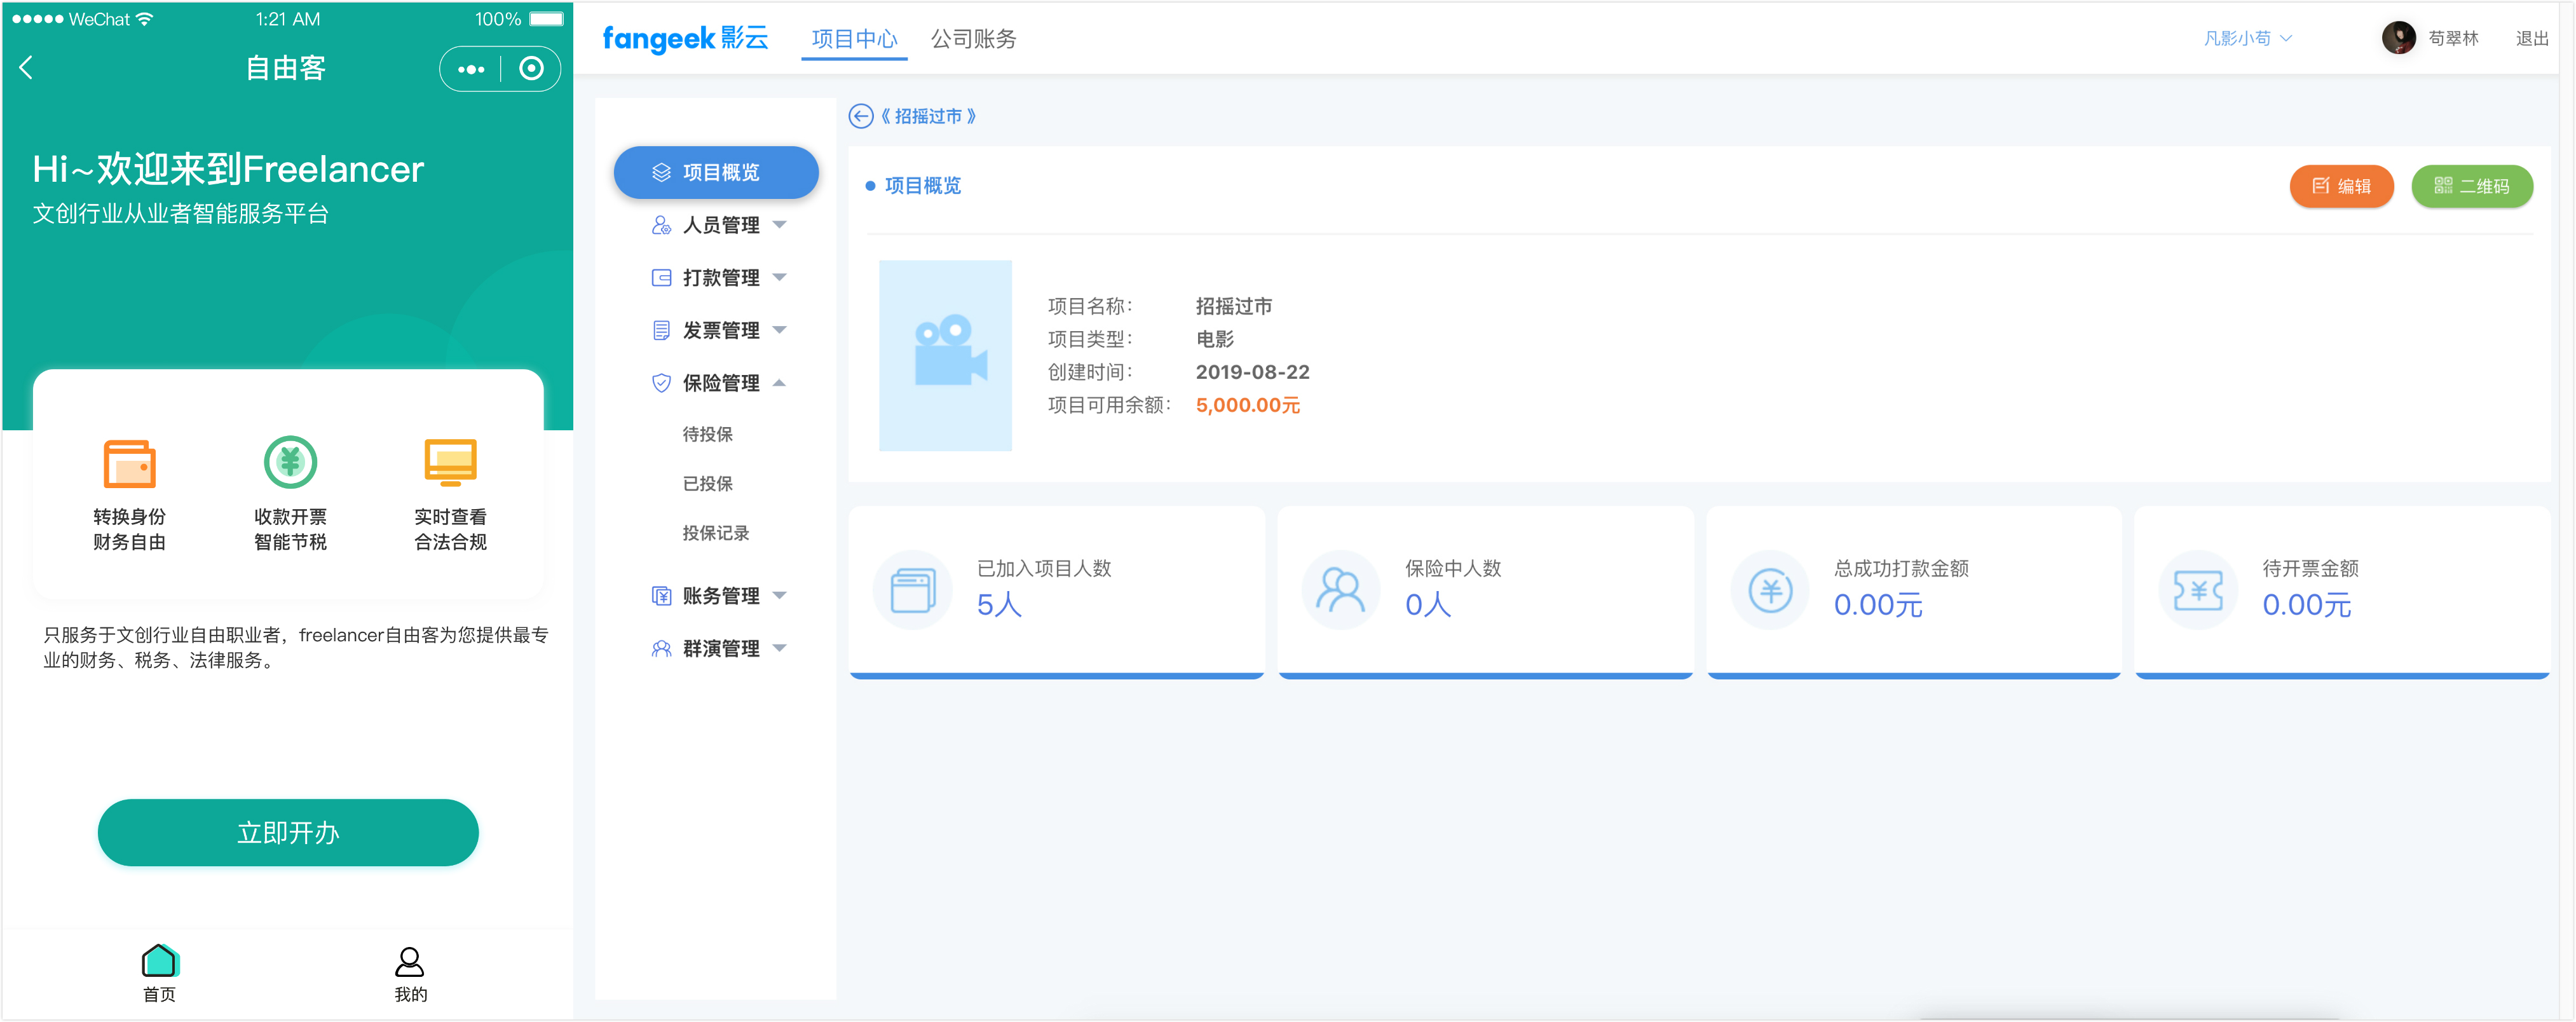Click the 转换身份 wallet icon

pyautogui.click(x=130, y=463)
